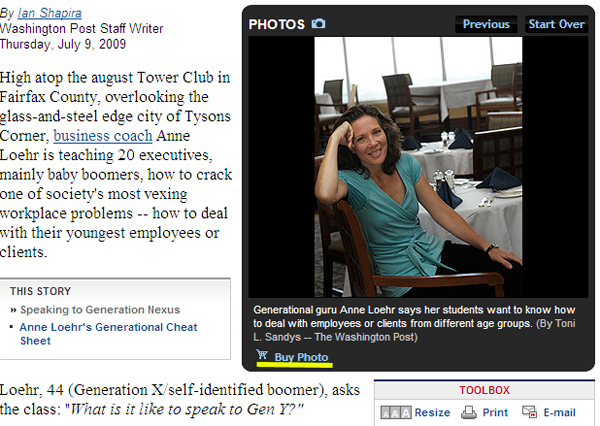Click the TOOLBOX header
The image size is (600, 426).
point(484,390)
